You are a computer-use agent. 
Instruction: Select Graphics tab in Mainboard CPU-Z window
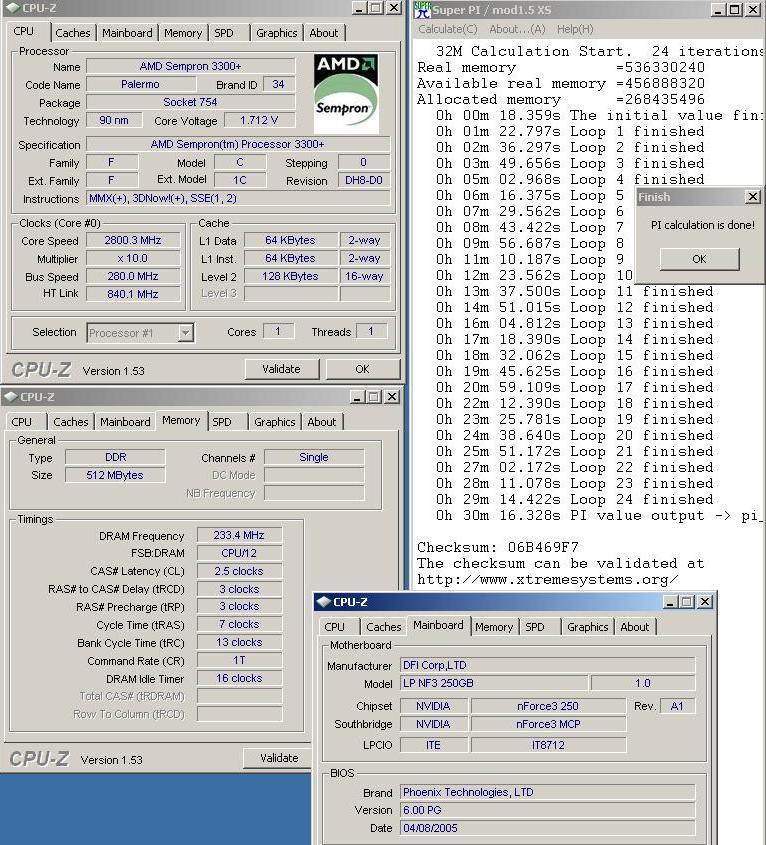coord(588,627)
